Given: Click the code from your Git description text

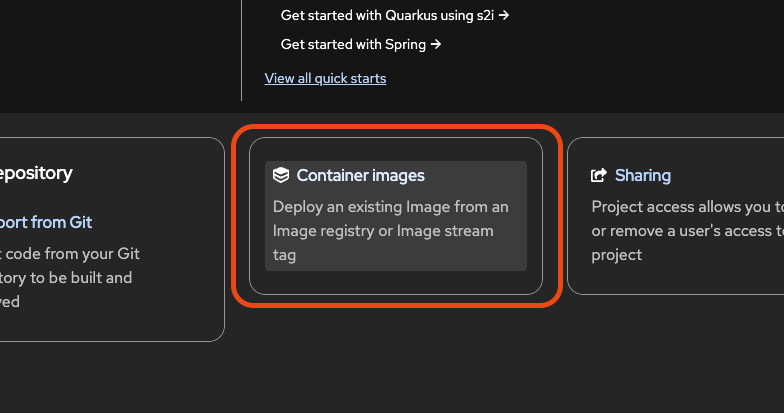Looking at the screenshot, I should (x=70, y=278).
